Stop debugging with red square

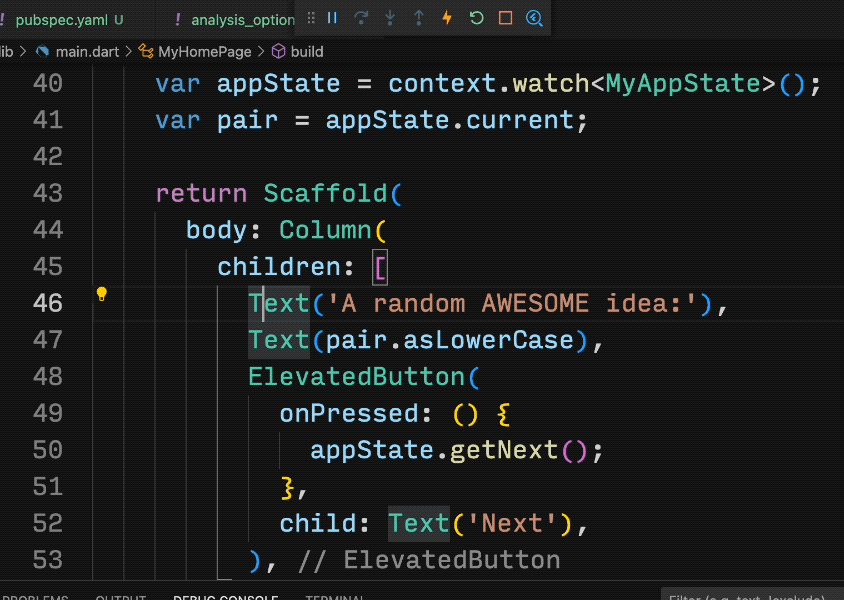(x=505, y=18)
